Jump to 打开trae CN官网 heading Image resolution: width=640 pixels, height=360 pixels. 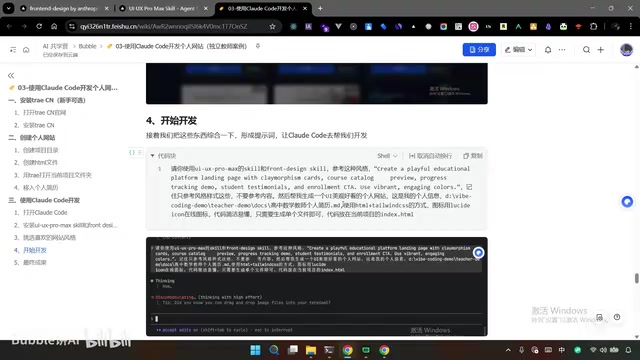point(40,113)
